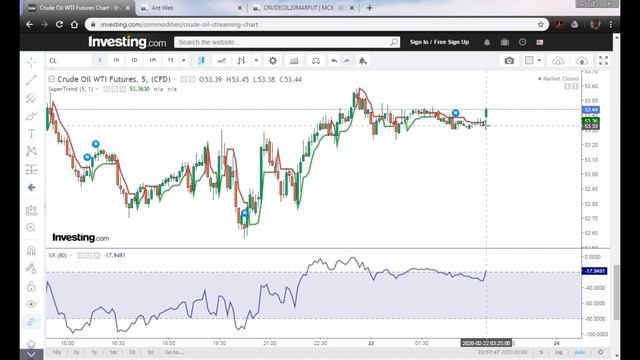Save chart layout to cloud
This screenshot has height=360, width=640.
(x=582, y=61)
